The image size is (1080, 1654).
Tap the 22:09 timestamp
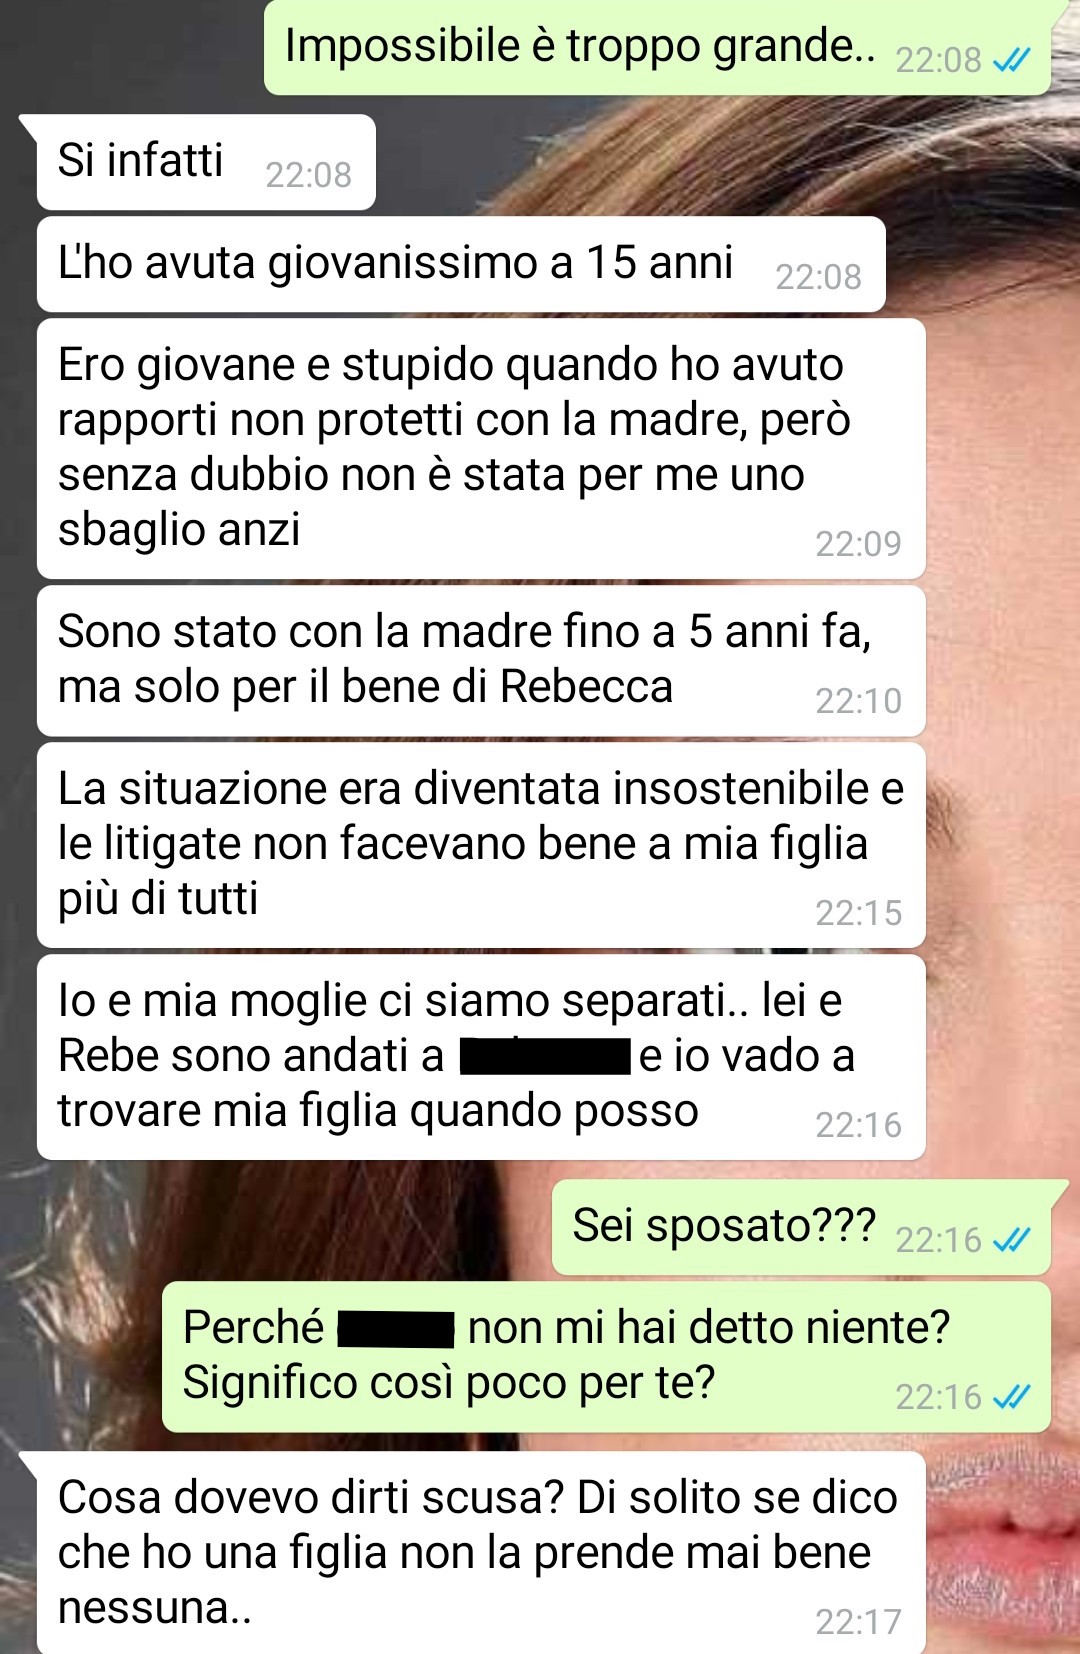point(858,544)
